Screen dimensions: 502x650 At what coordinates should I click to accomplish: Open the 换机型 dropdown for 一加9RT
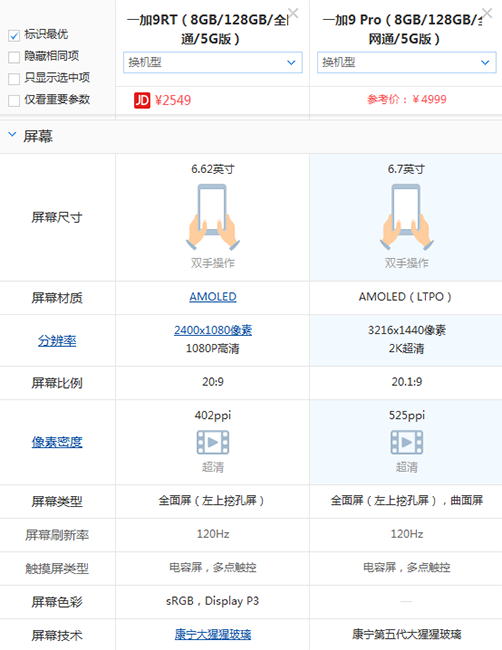(213, 63)
